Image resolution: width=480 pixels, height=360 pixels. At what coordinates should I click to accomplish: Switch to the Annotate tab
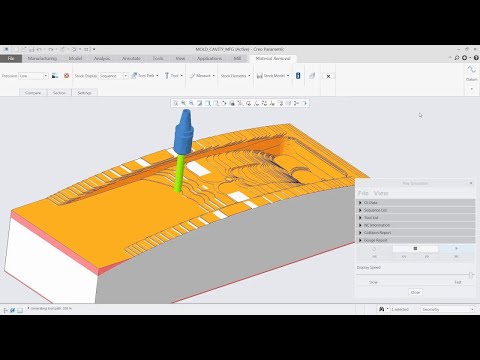[131, 58]
